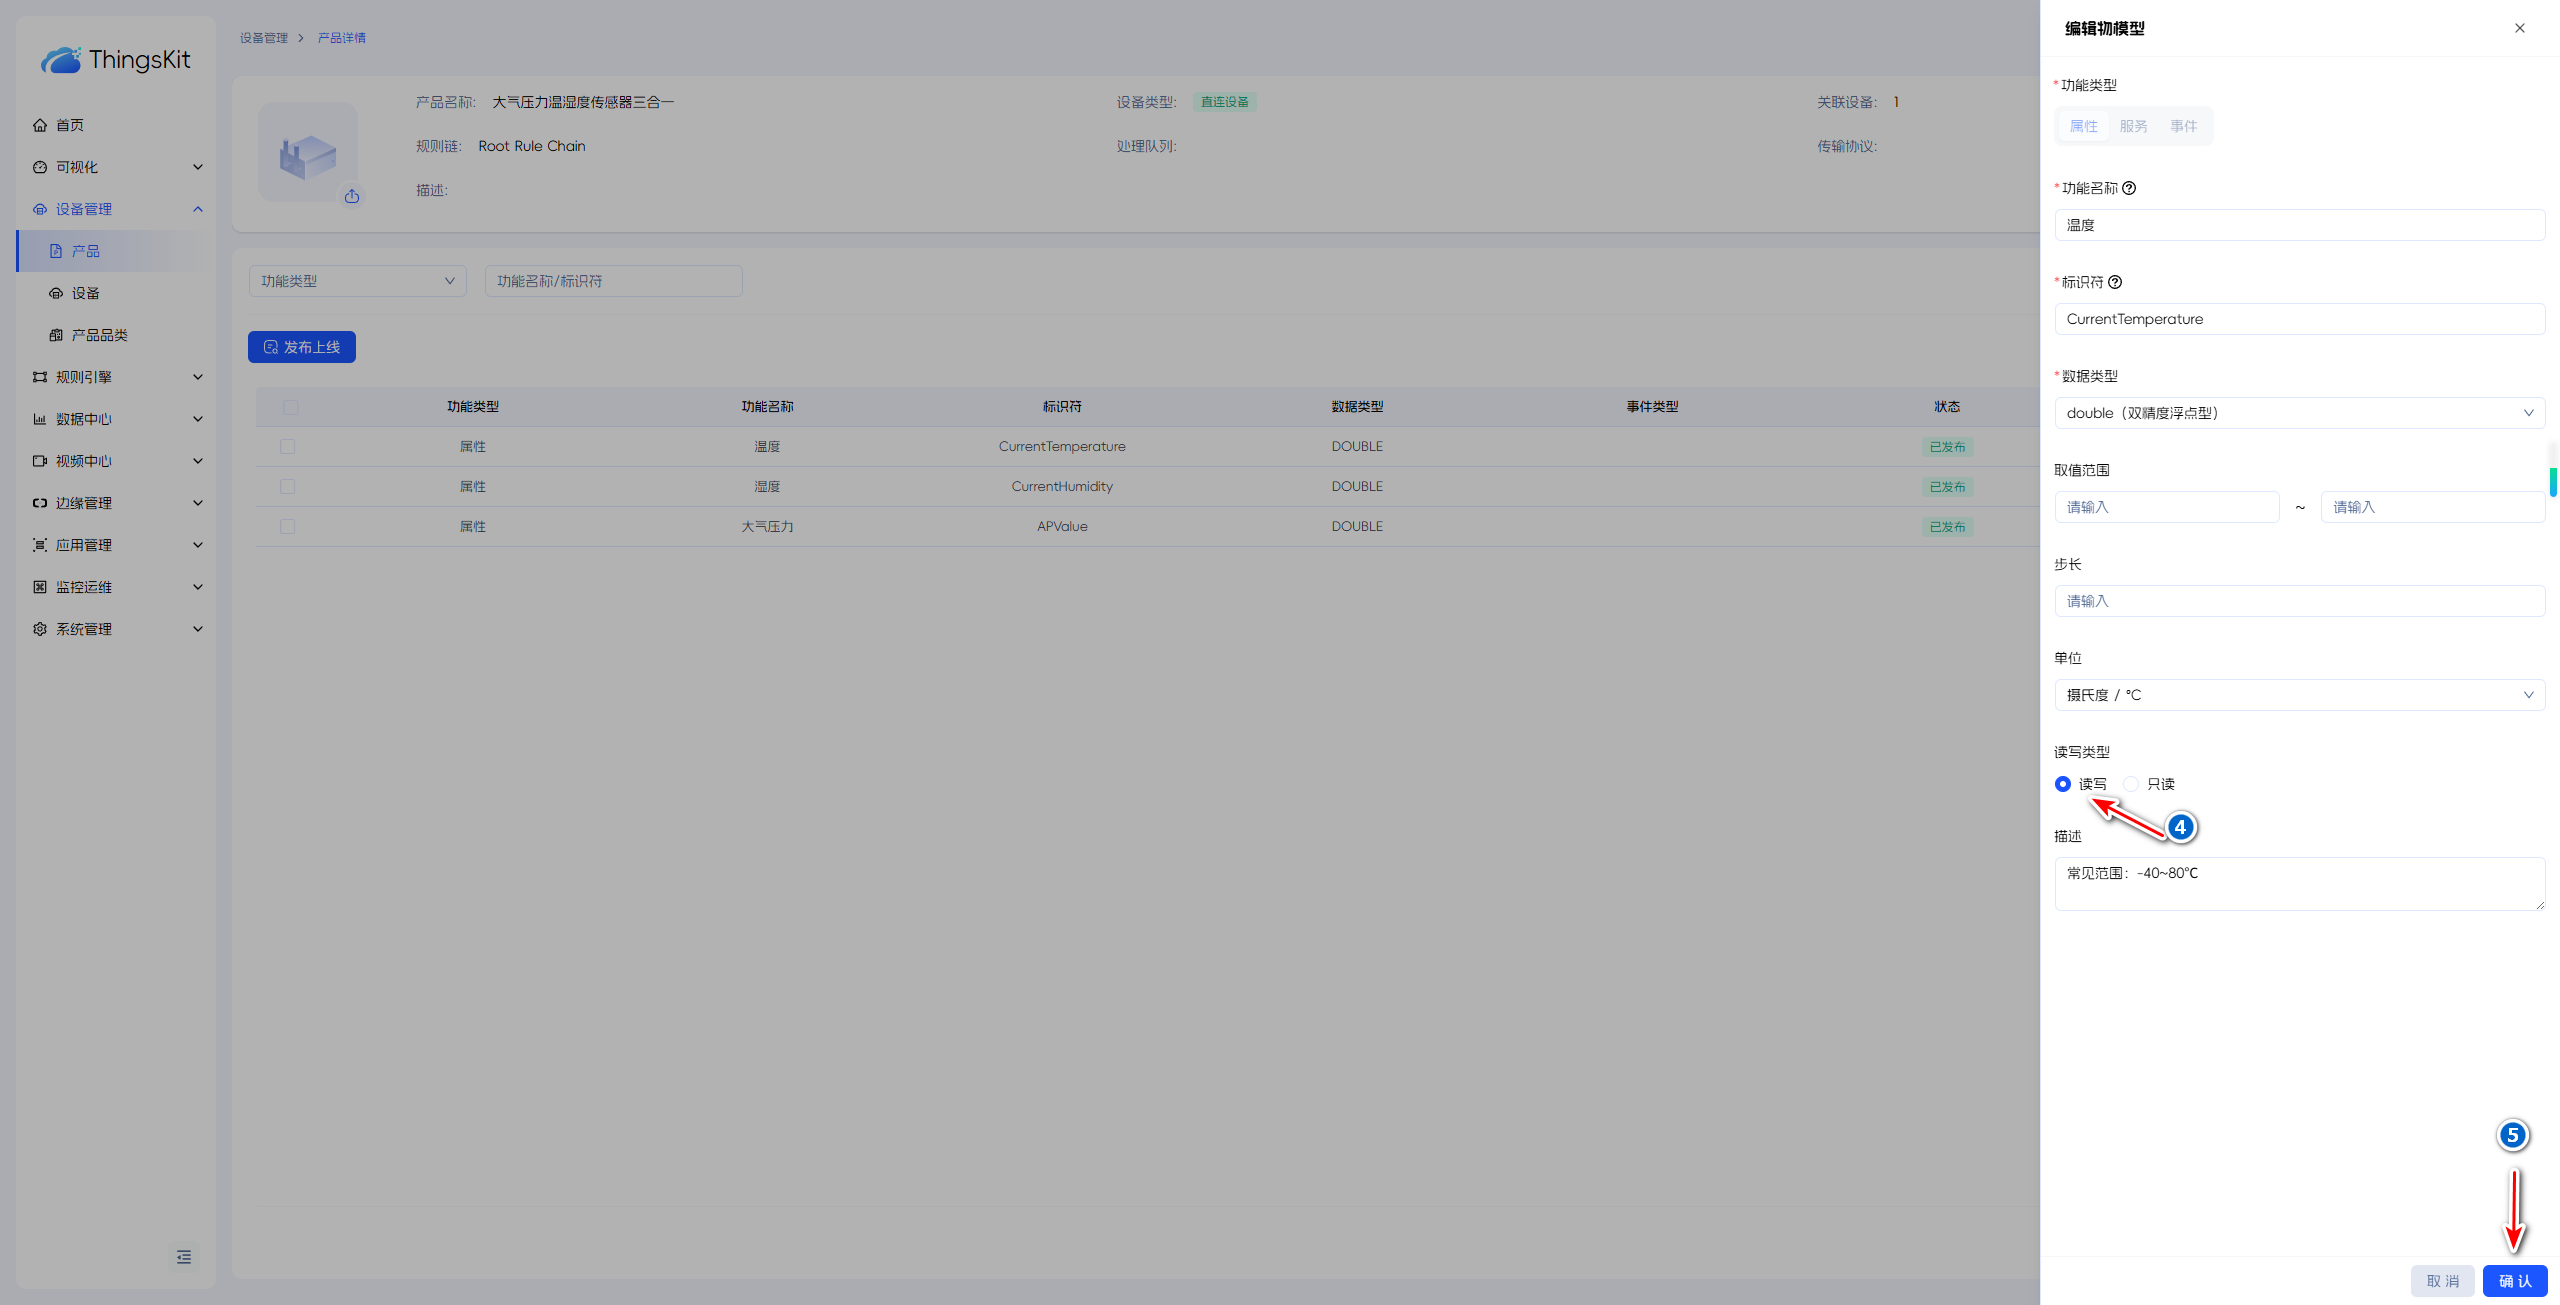This screenshot has width=2560, height=1305.
Task: Switch to the 服务 function type tab
Action: [x=2133, y=126]
